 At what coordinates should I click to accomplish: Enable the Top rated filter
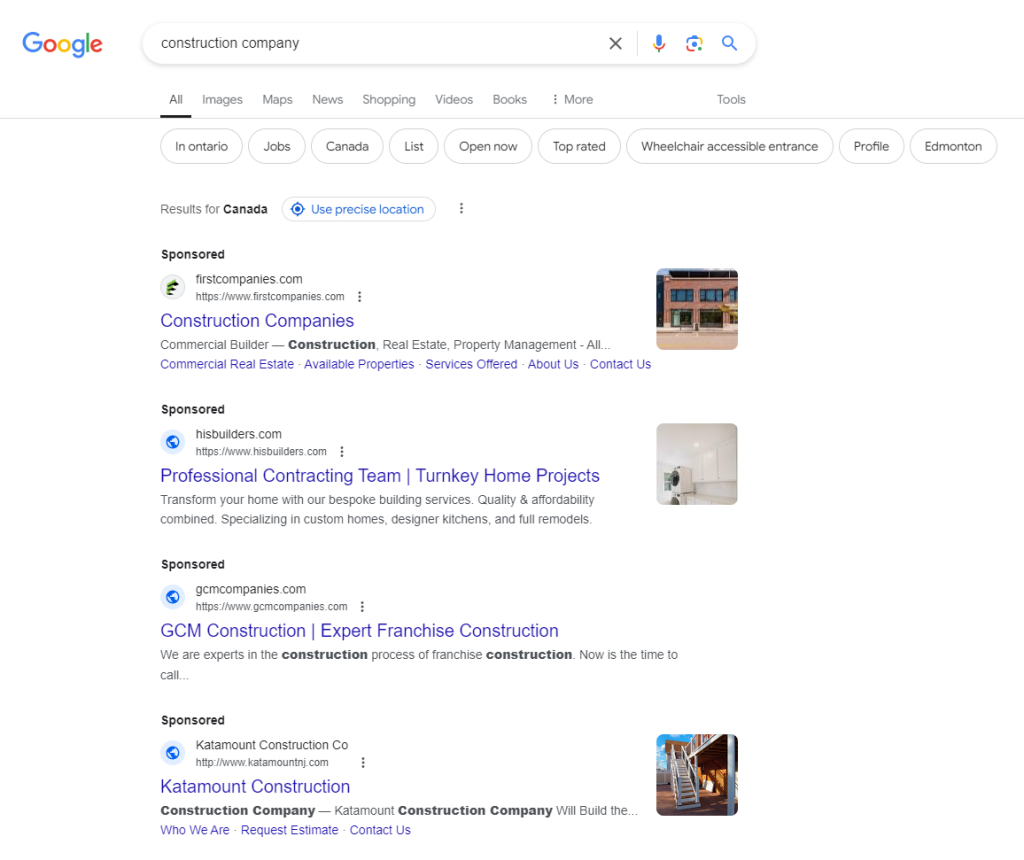[x=578, y=146]
